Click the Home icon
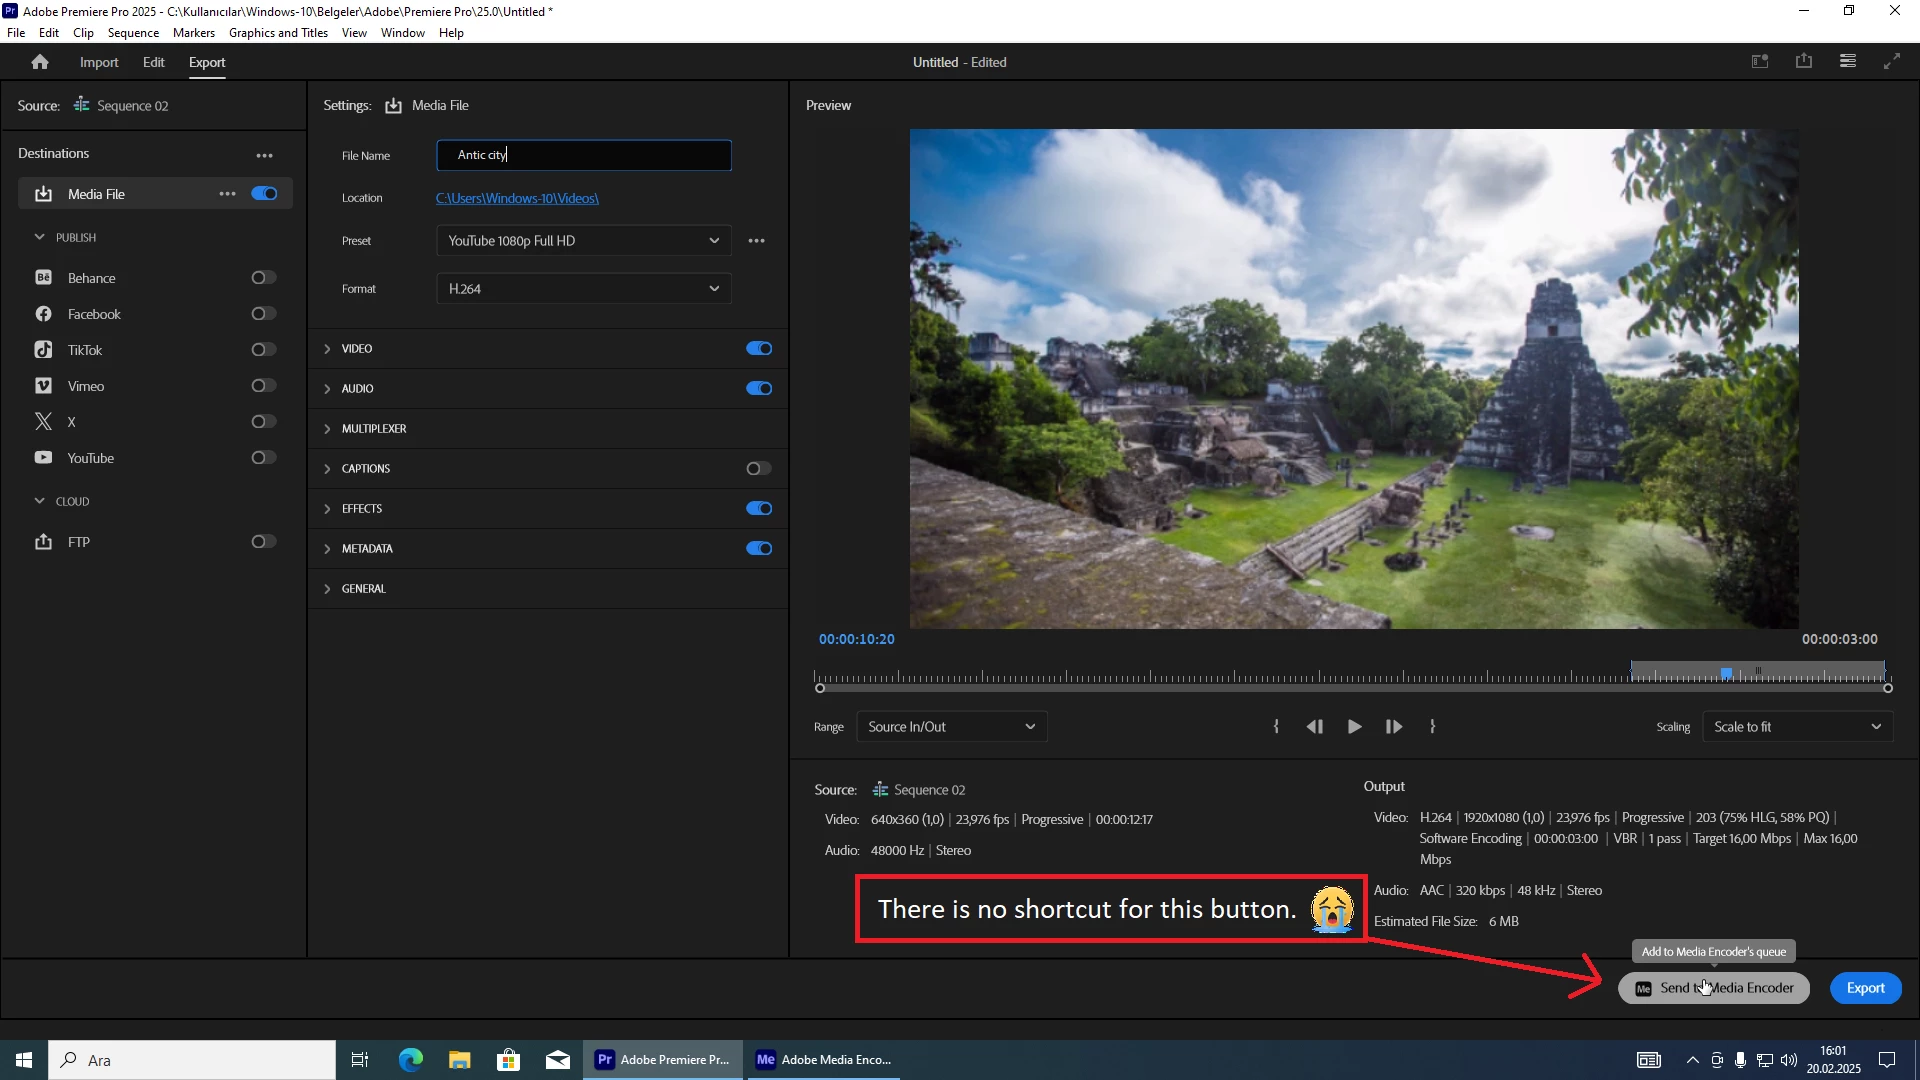Viewport: 1920px width, 1080px height. click(40, 62)
